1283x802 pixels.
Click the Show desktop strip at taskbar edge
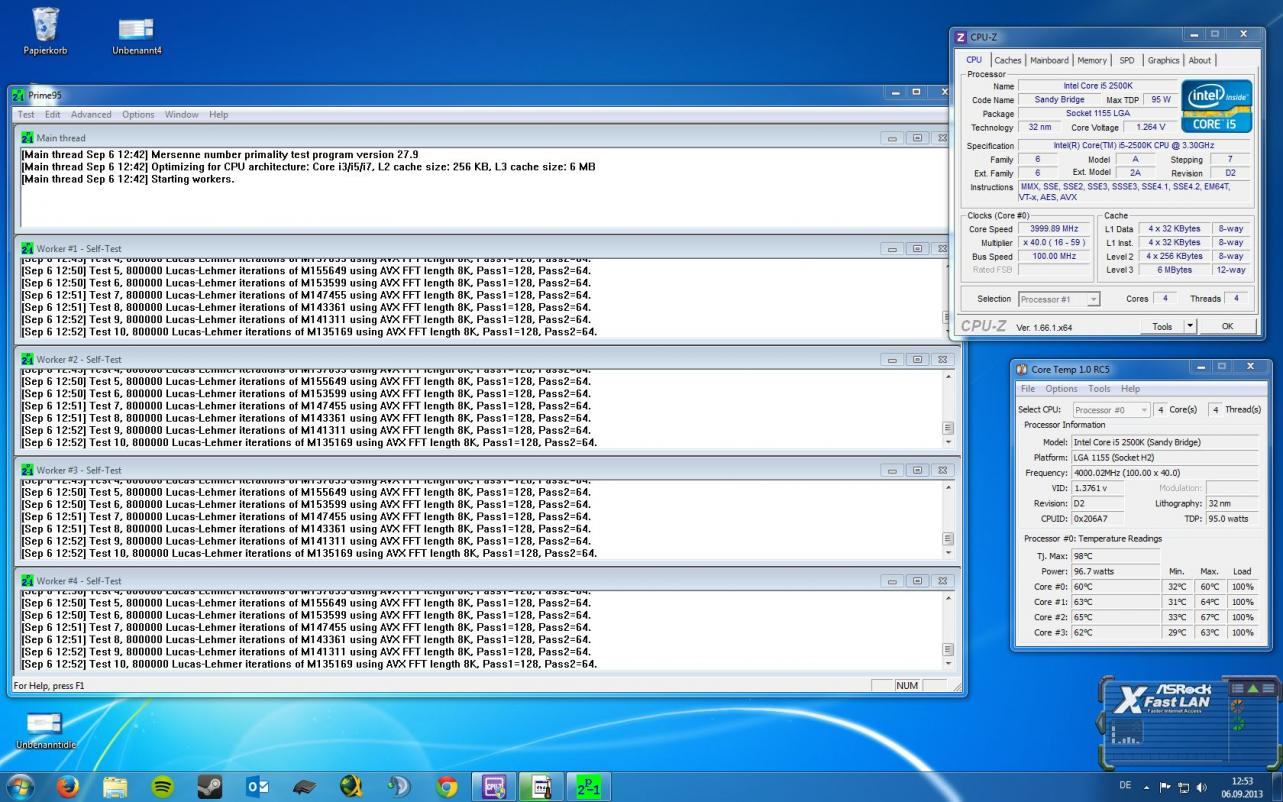point(1276,787)
